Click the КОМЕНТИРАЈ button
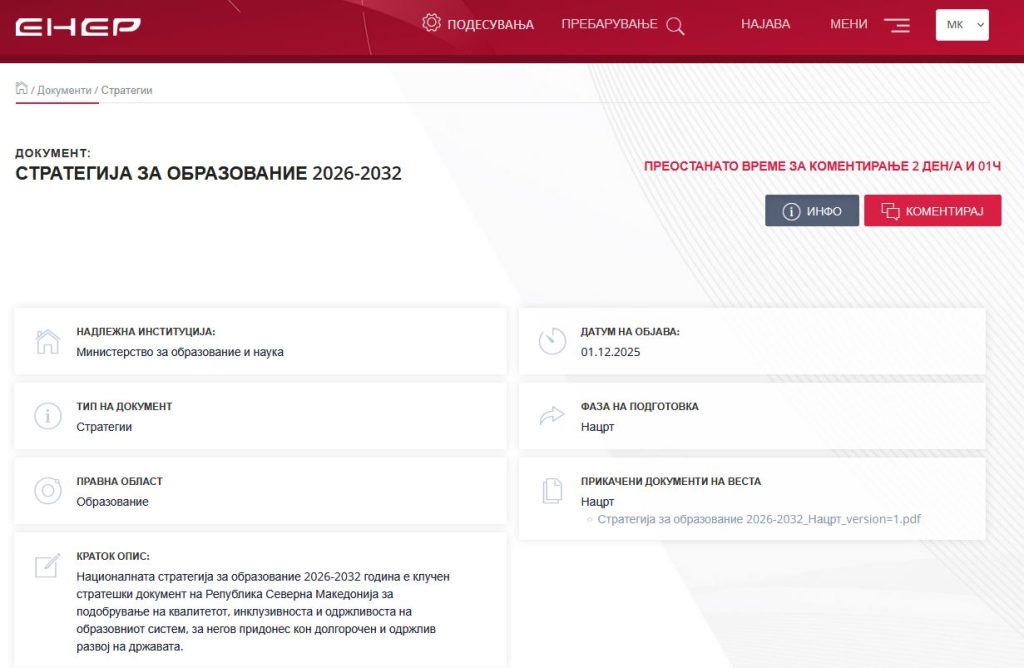This screenshot has width=1024, height=668. [x=932, y=211]
